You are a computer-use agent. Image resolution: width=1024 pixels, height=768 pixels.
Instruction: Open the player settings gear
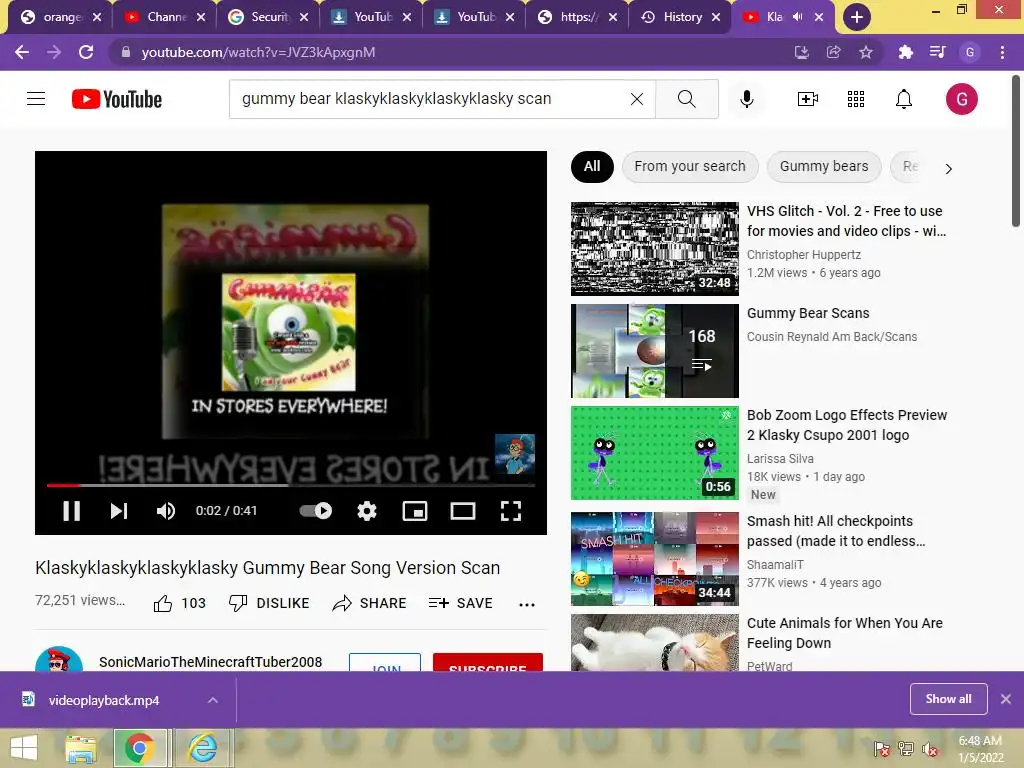coord(366,511)
